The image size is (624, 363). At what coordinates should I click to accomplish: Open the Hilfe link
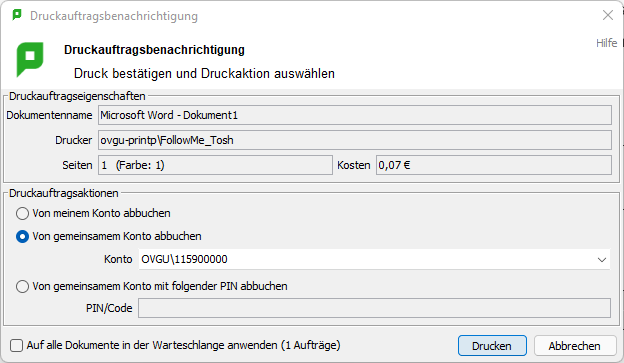[x=606, y=43]
